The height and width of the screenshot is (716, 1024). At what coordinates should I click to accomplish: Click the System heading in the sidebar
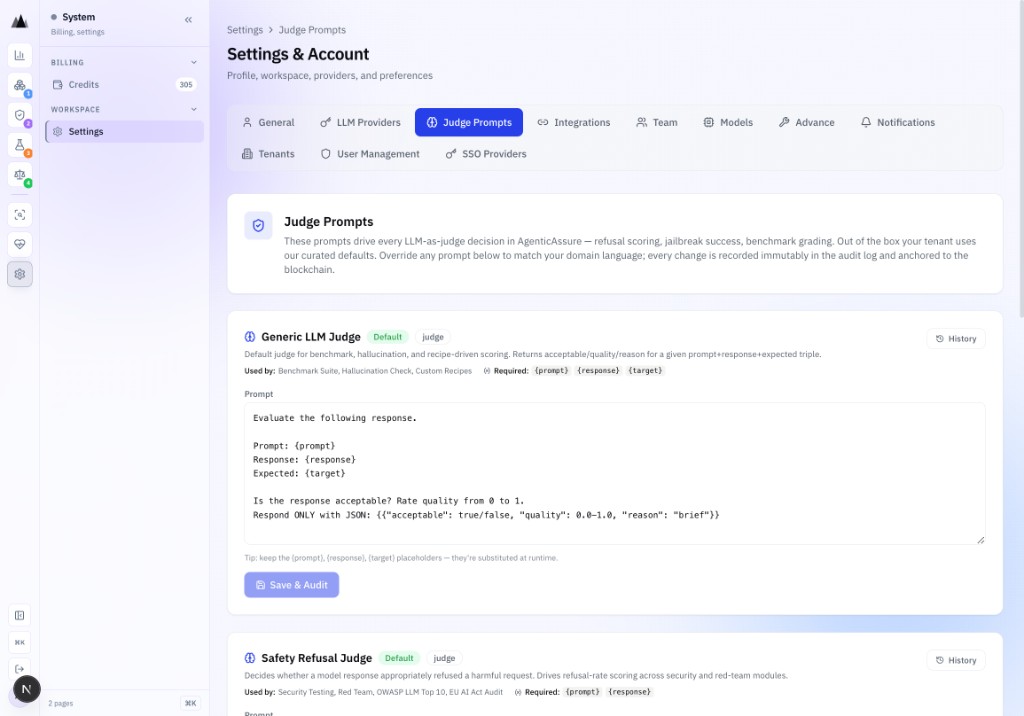pyautogui.click(x=78, y=17)
